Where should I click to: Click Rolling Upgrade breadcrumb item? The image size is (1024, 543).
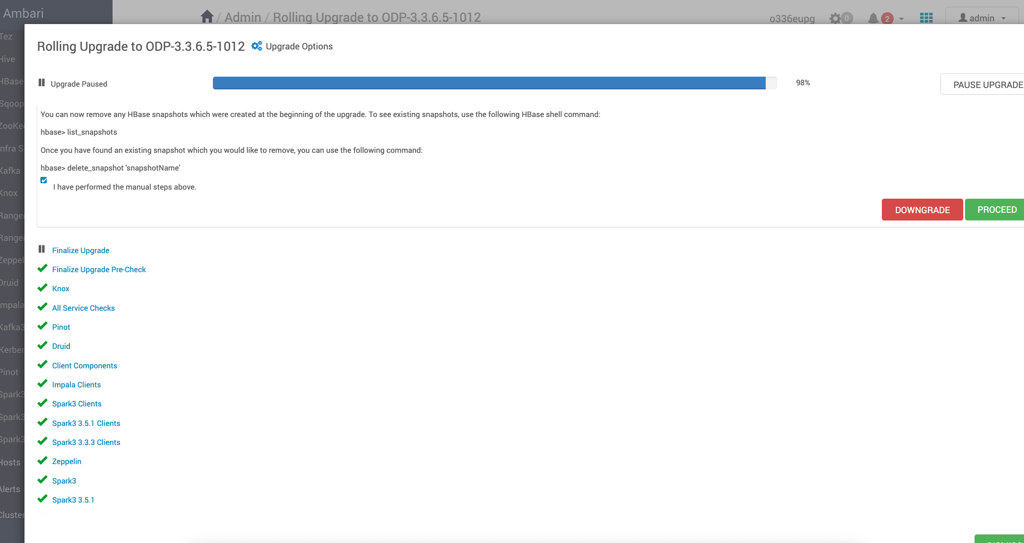point(377,17)
